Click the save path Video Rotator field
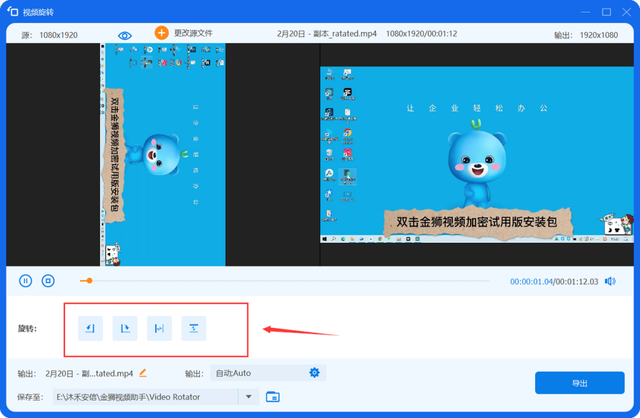Image resolution: width=640 pixels, height=418 pixels. point(145,397)
